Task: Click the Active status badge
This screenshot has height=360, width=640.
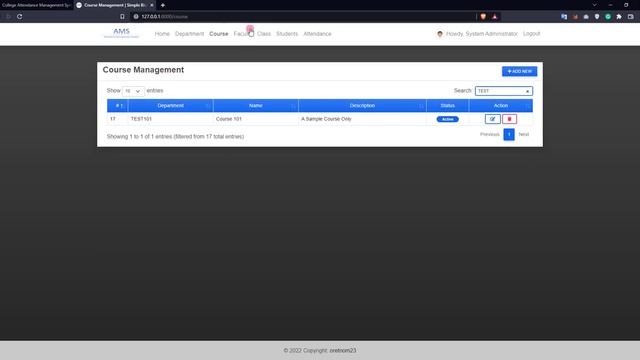Action: pos(447,119)
